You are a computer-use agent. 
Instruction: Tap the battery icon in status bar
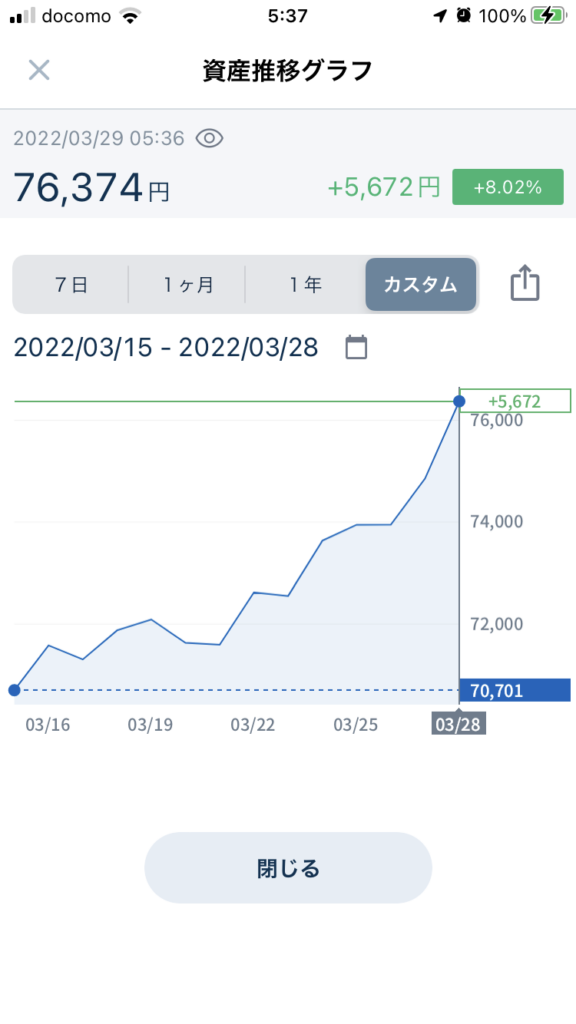[x=548, y=16]
